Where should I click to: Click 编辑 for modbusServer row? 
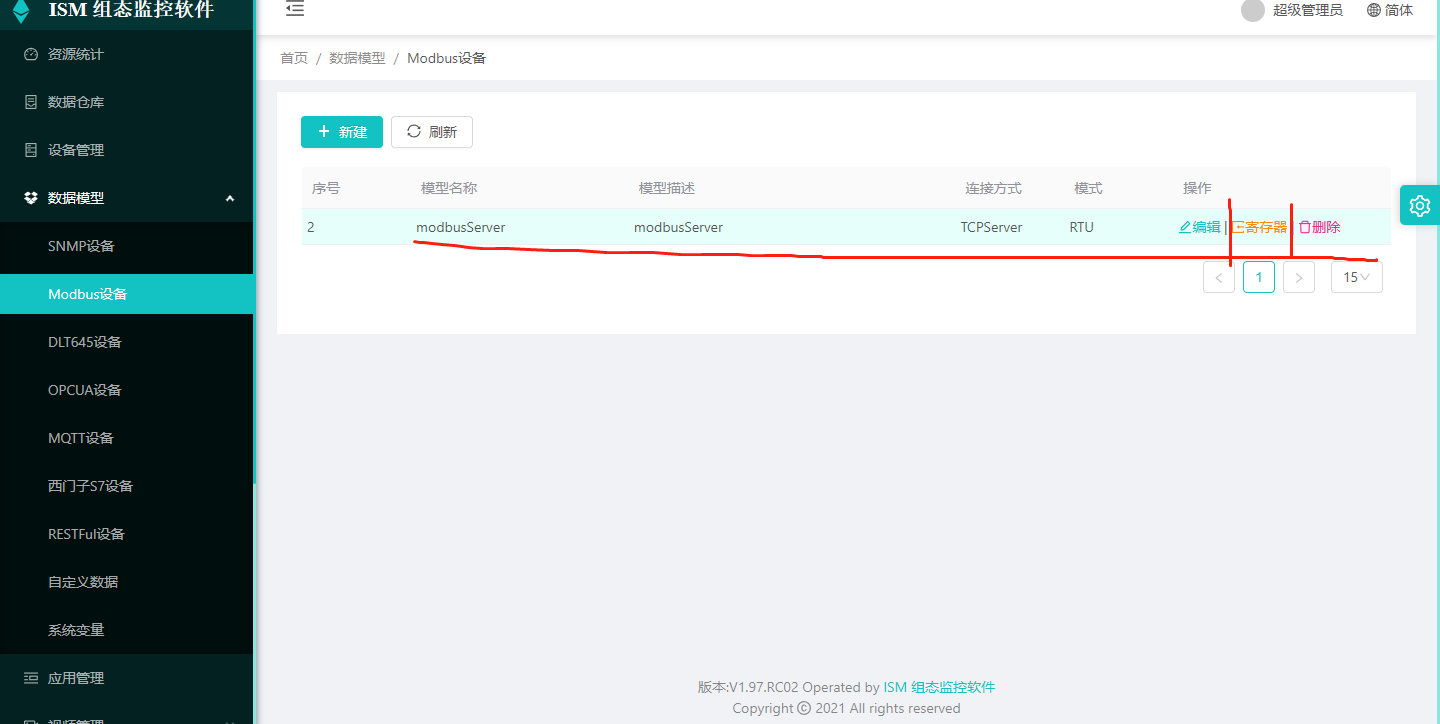tap(1200, 227)
